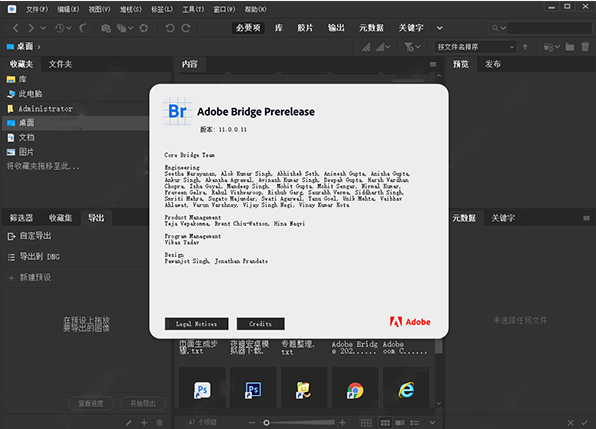Switch to thumbnails view icon
Image resolution: width=596 pixels, height=429 pixels.
click(385, 423)
